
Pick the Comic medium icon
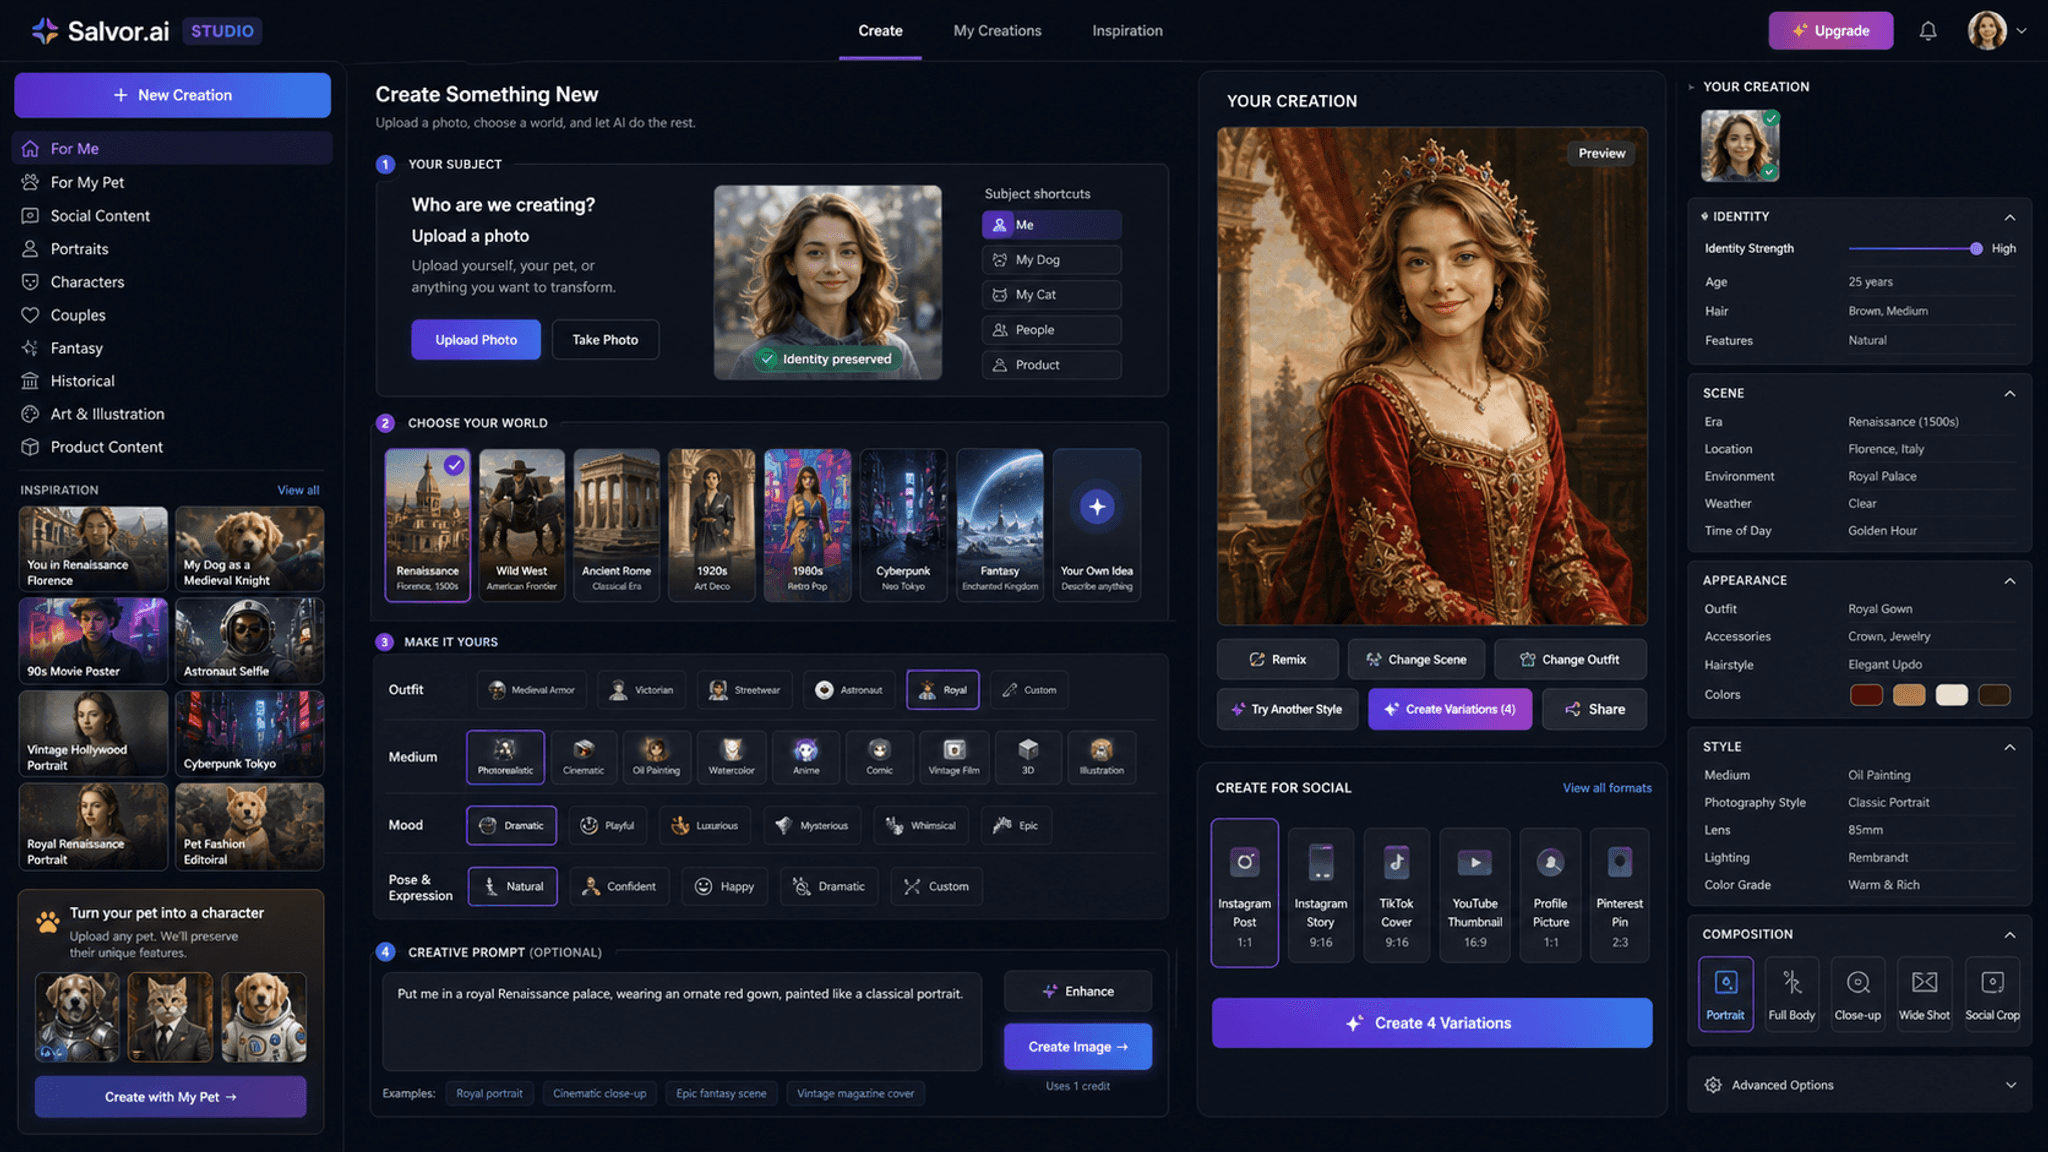880,749
